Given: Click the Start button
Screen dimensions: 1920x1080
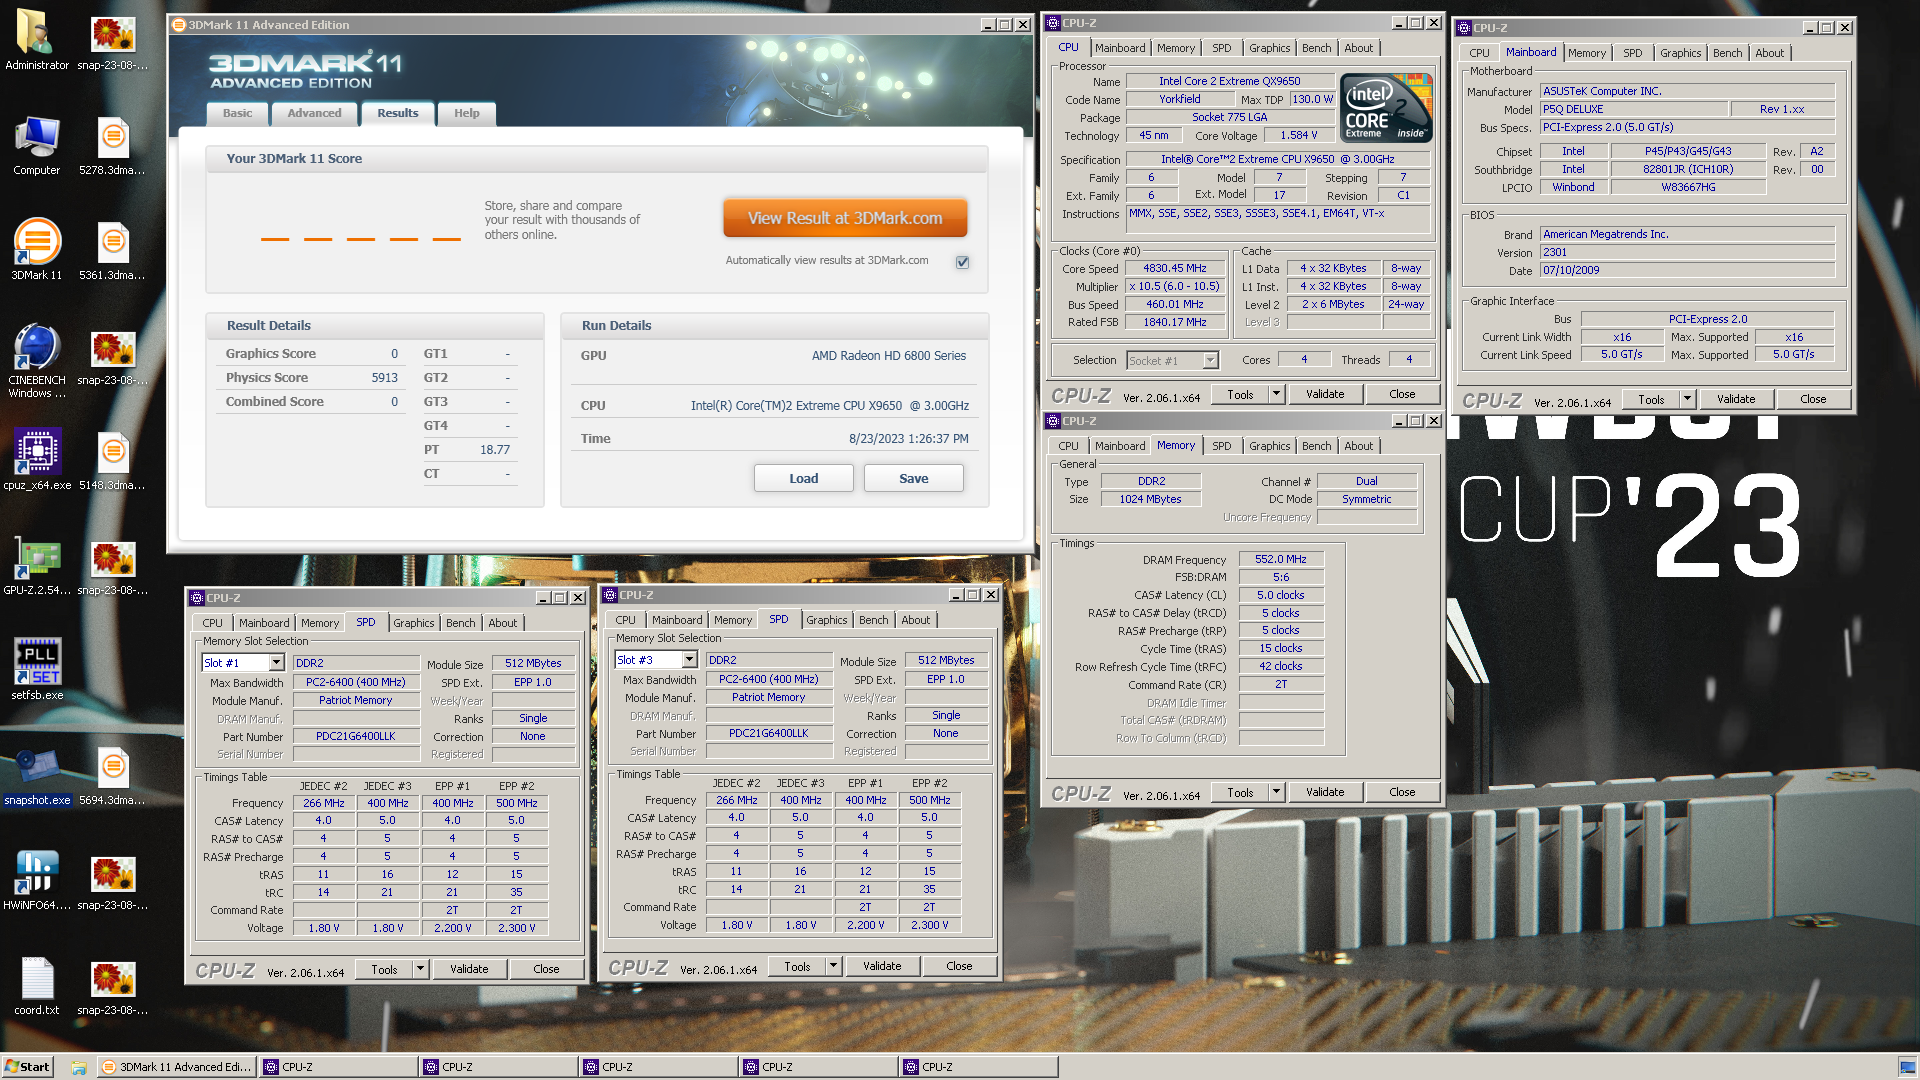Looking at the screenshot, I should [27, 1067].
